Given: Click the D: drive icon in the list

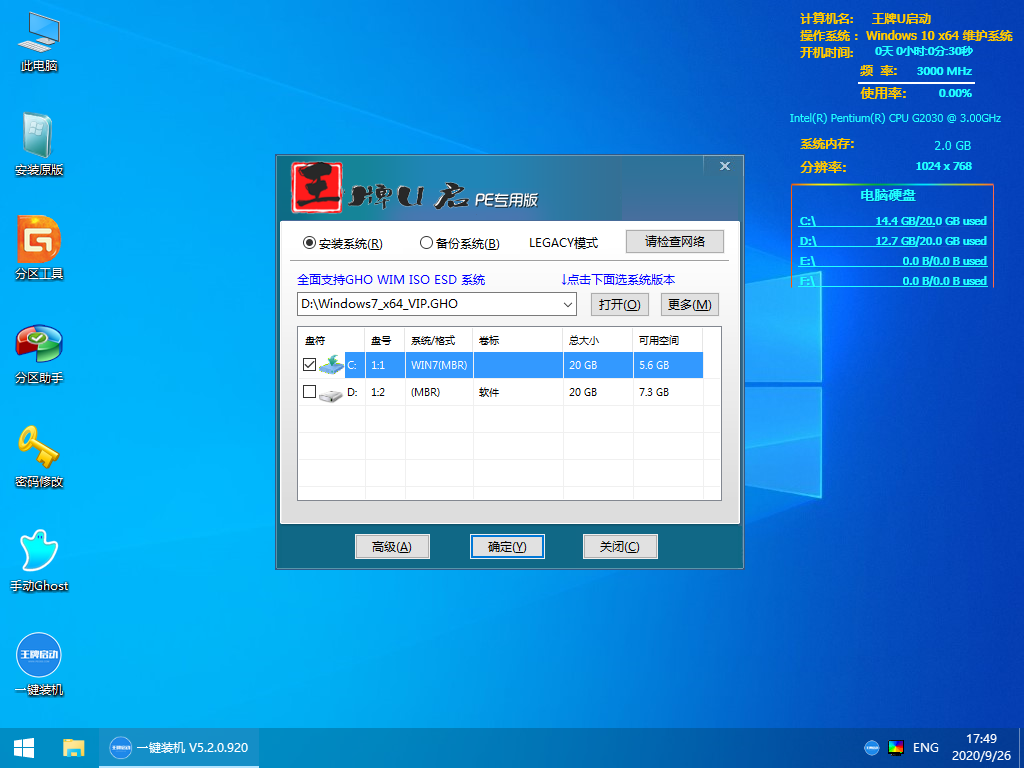Looking at the screenshot, I should click(331, 394).
